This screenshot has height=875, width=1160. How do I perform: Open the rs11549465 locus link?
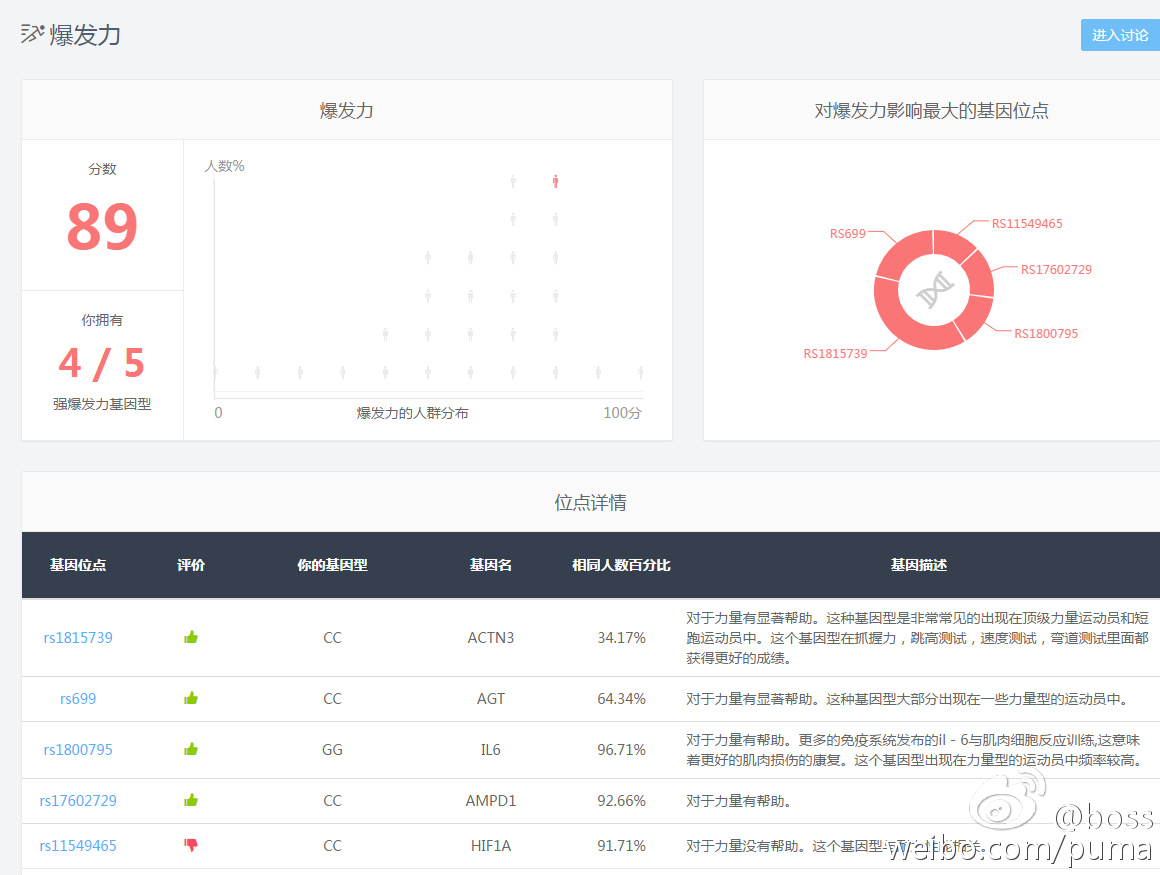pos(78,845)
